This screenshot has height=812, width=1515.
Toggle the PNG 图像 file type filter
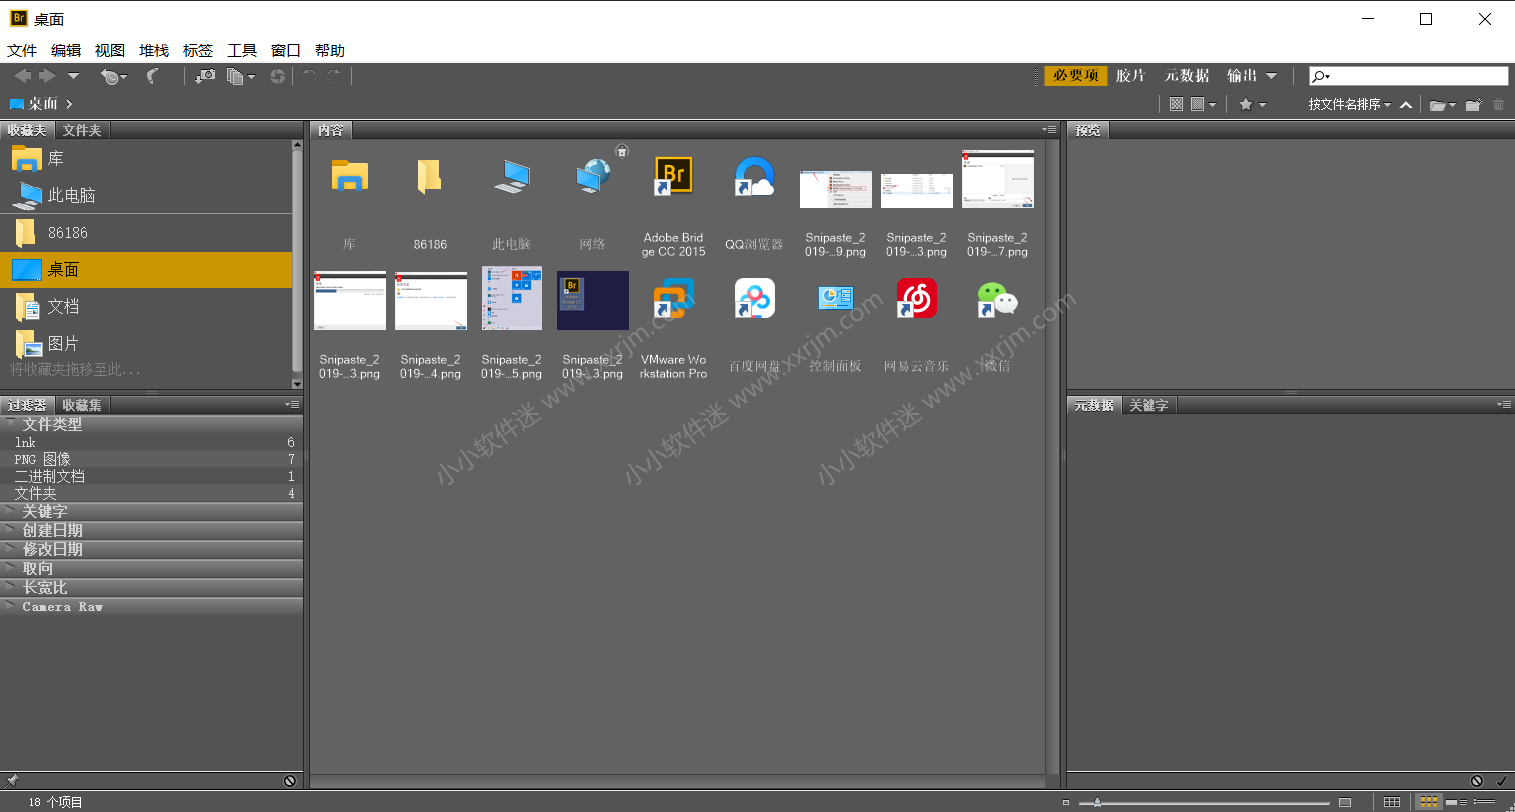(152, 459)
